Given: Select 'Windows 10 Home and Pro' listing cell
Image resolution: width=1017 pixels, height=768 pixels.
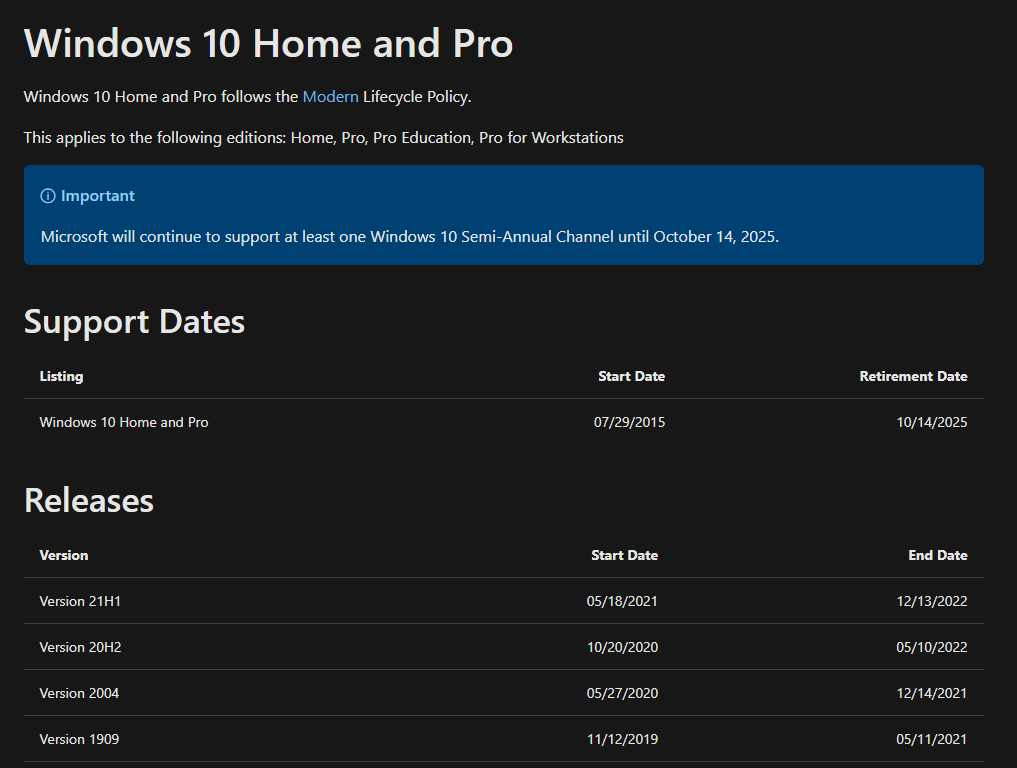Looking at the screenshot, I should [124, 422].
